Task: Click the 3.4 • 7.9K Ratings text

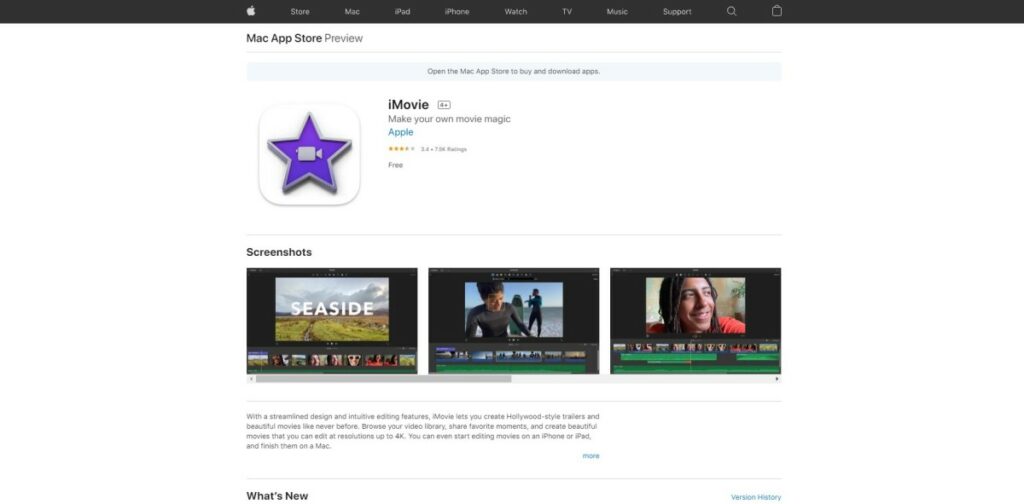Action: pyautogui.click(x=443, y=150)
